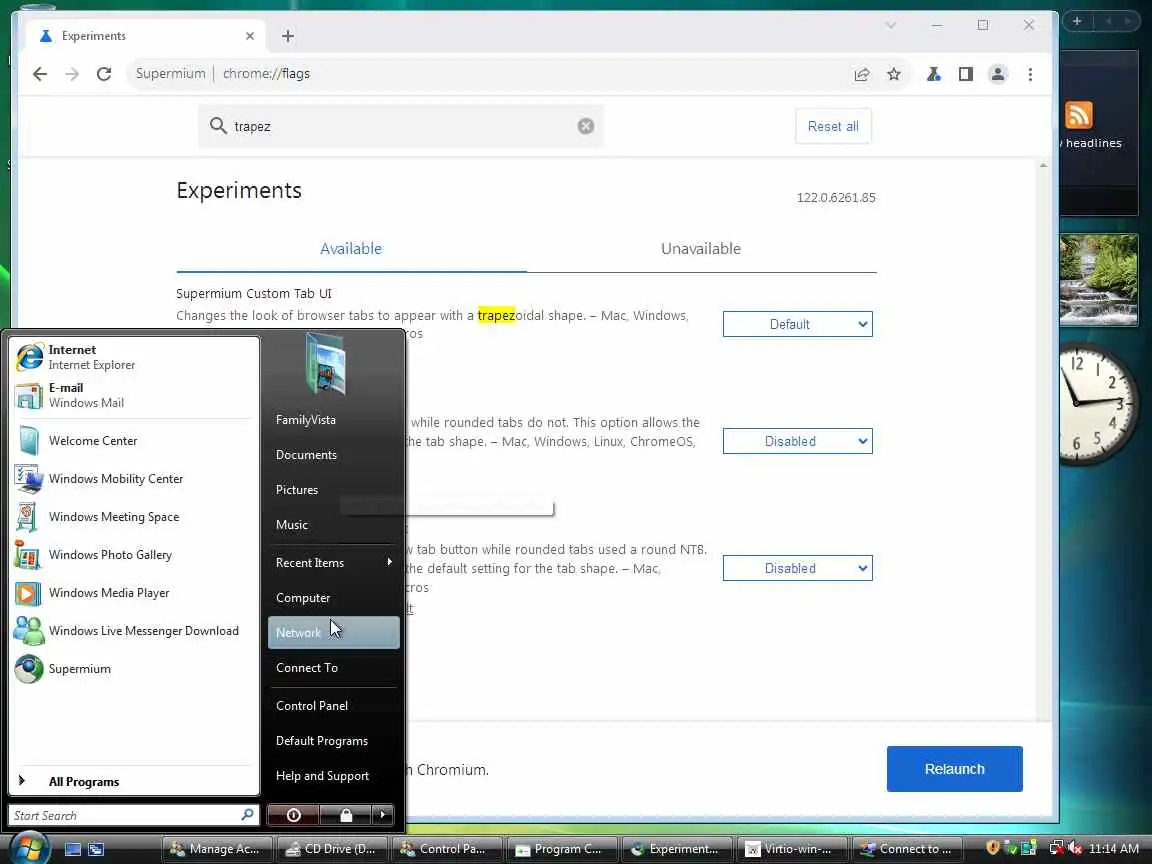Launch Windows Photo Gallery
This screenshot has height=864, width=1152.
(x=134, y=555)
